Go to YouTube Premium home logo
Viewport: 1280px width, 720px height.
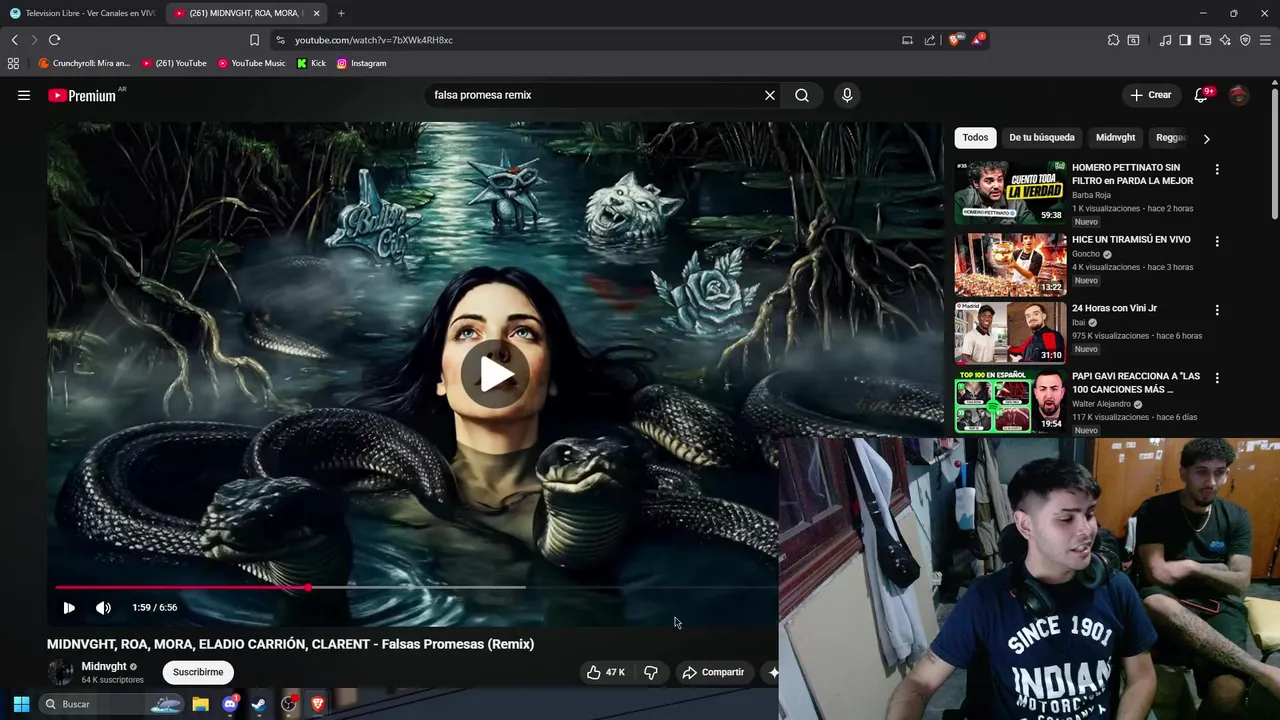pyautogui.click(x=82, y=95)
